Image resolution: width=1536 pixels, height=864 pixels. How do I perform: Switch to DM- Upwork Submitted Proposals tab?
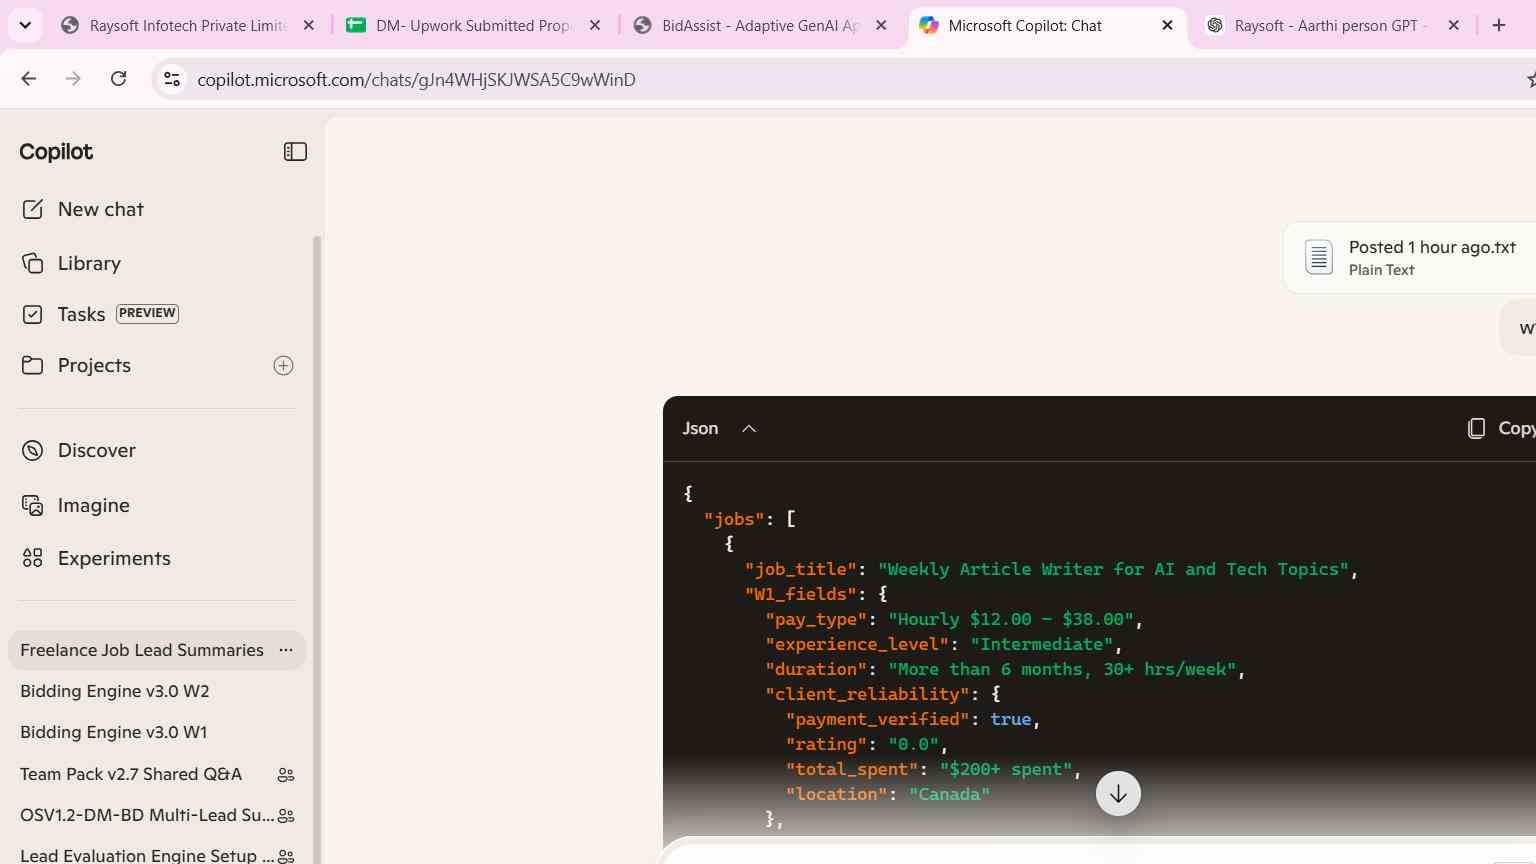[475, 26]
